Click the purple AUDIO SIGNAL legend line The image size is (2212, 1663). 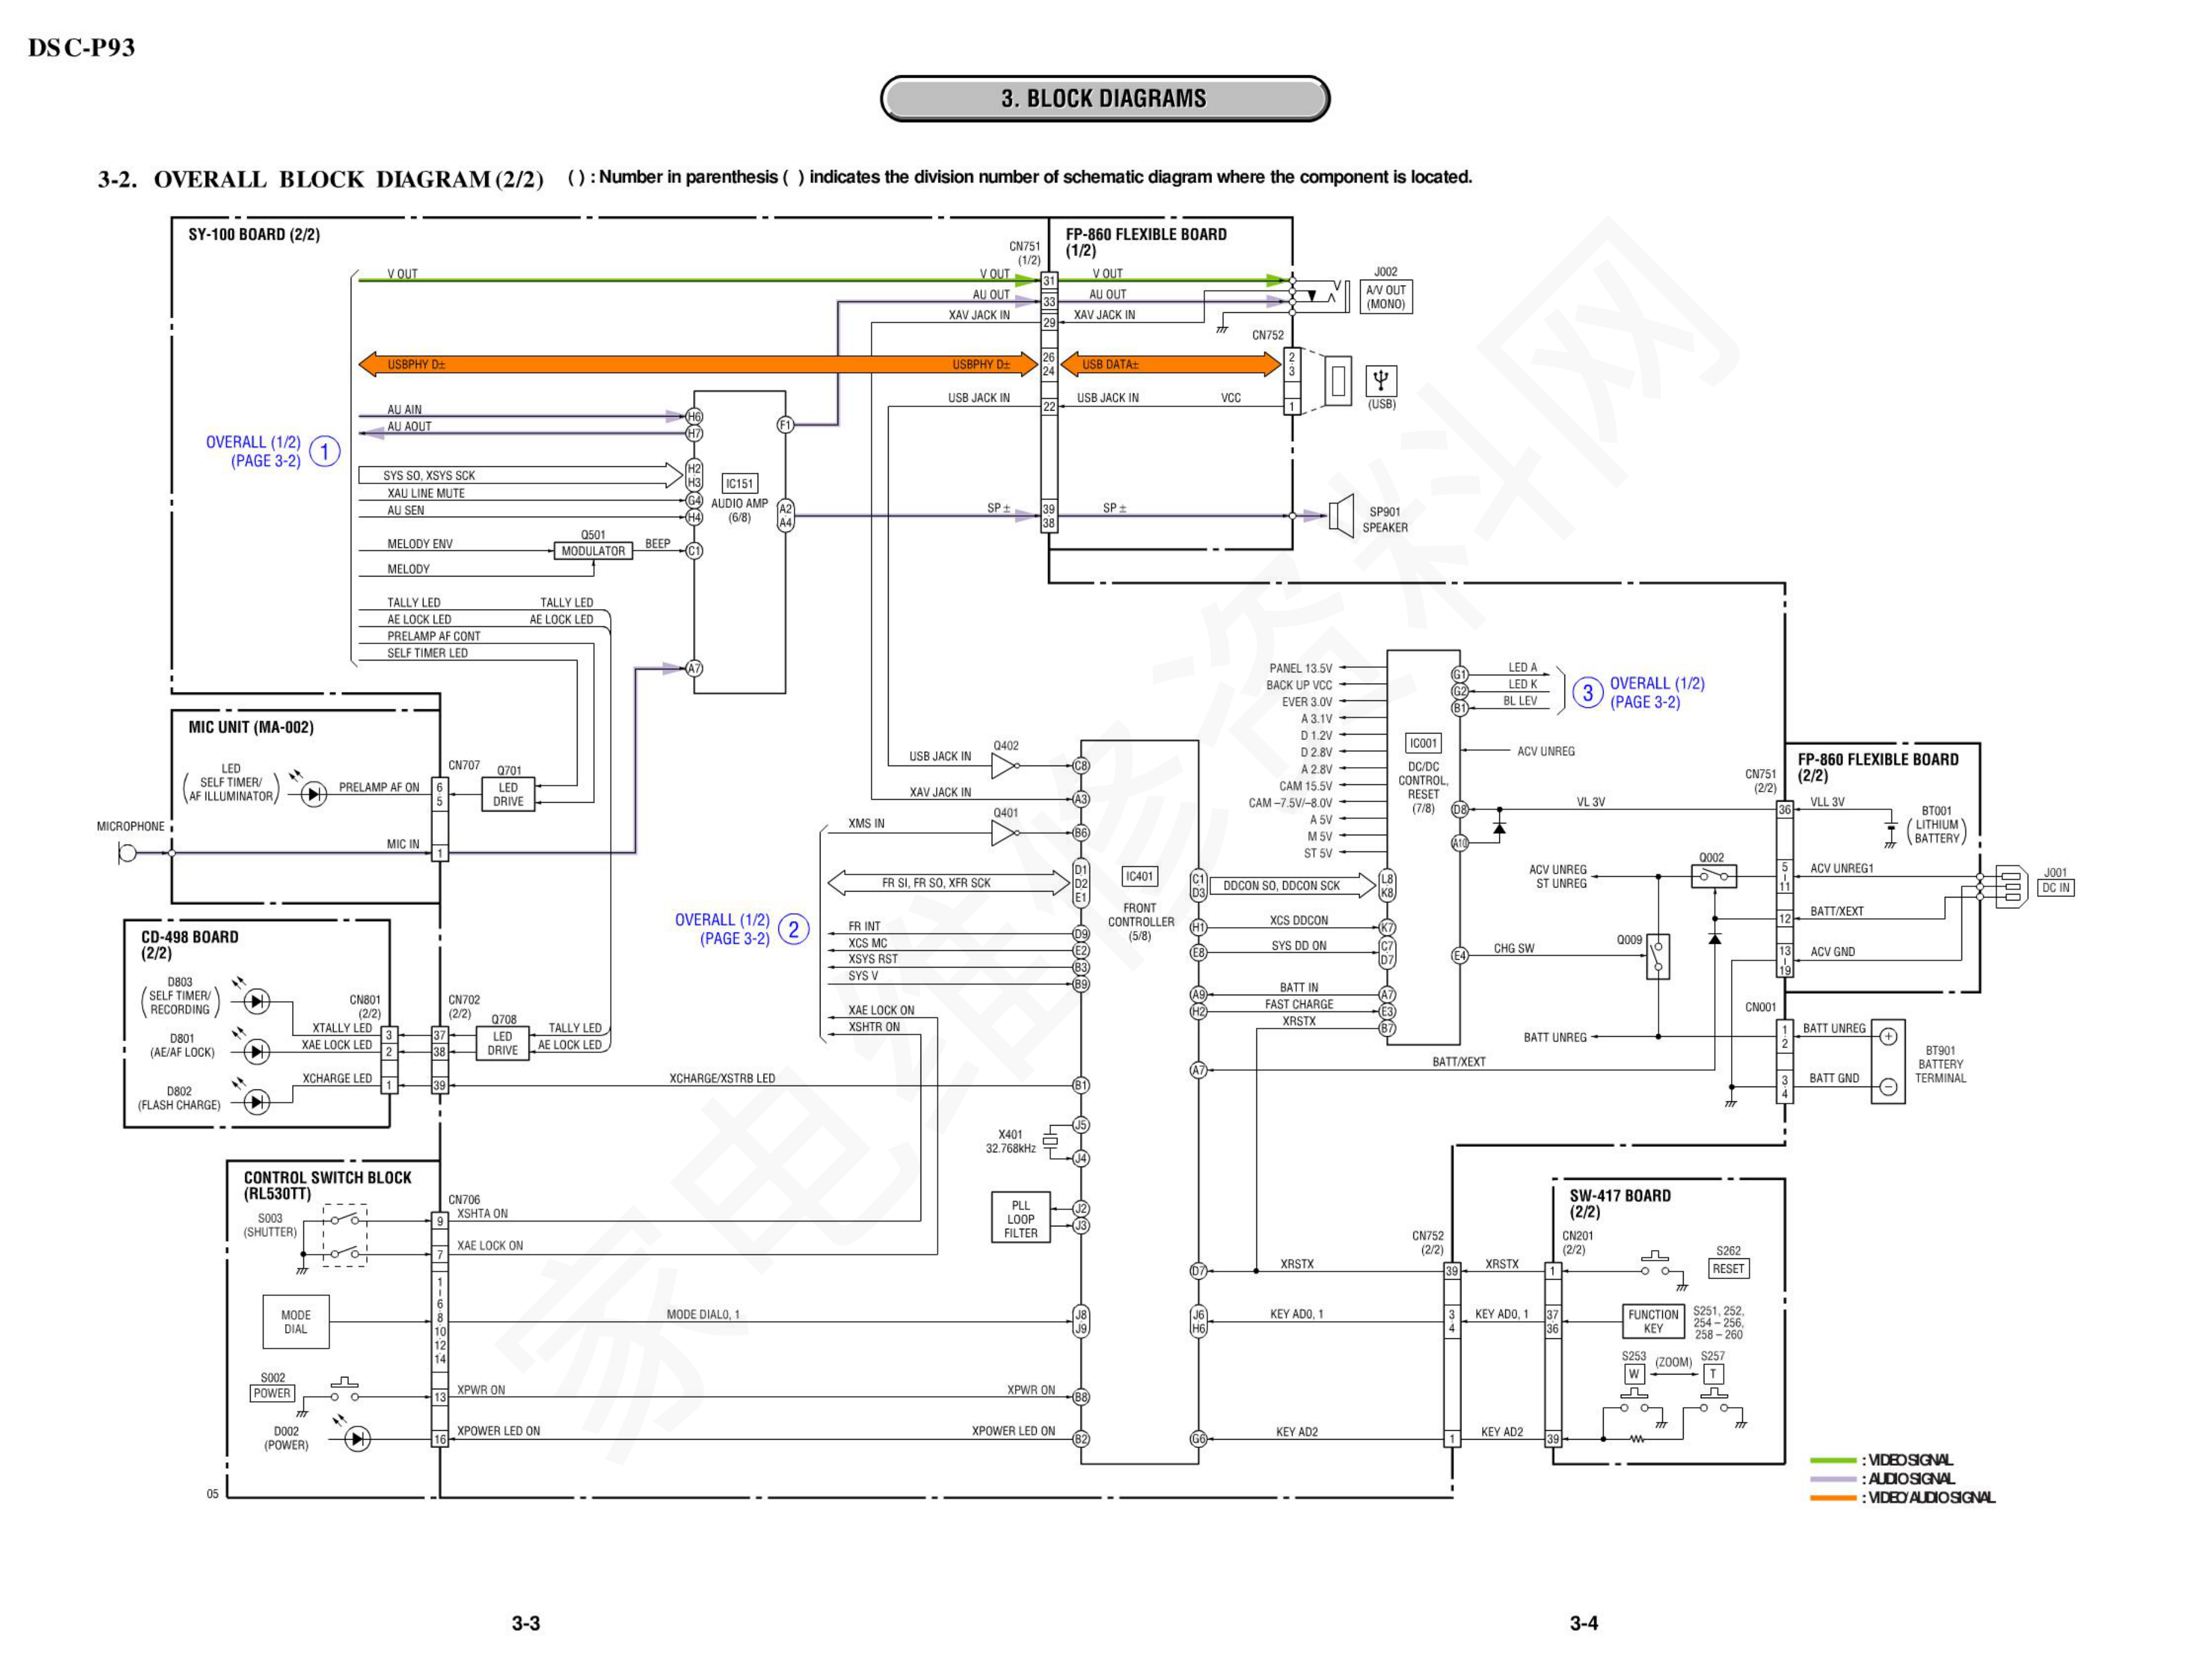click(1832, 1479)
